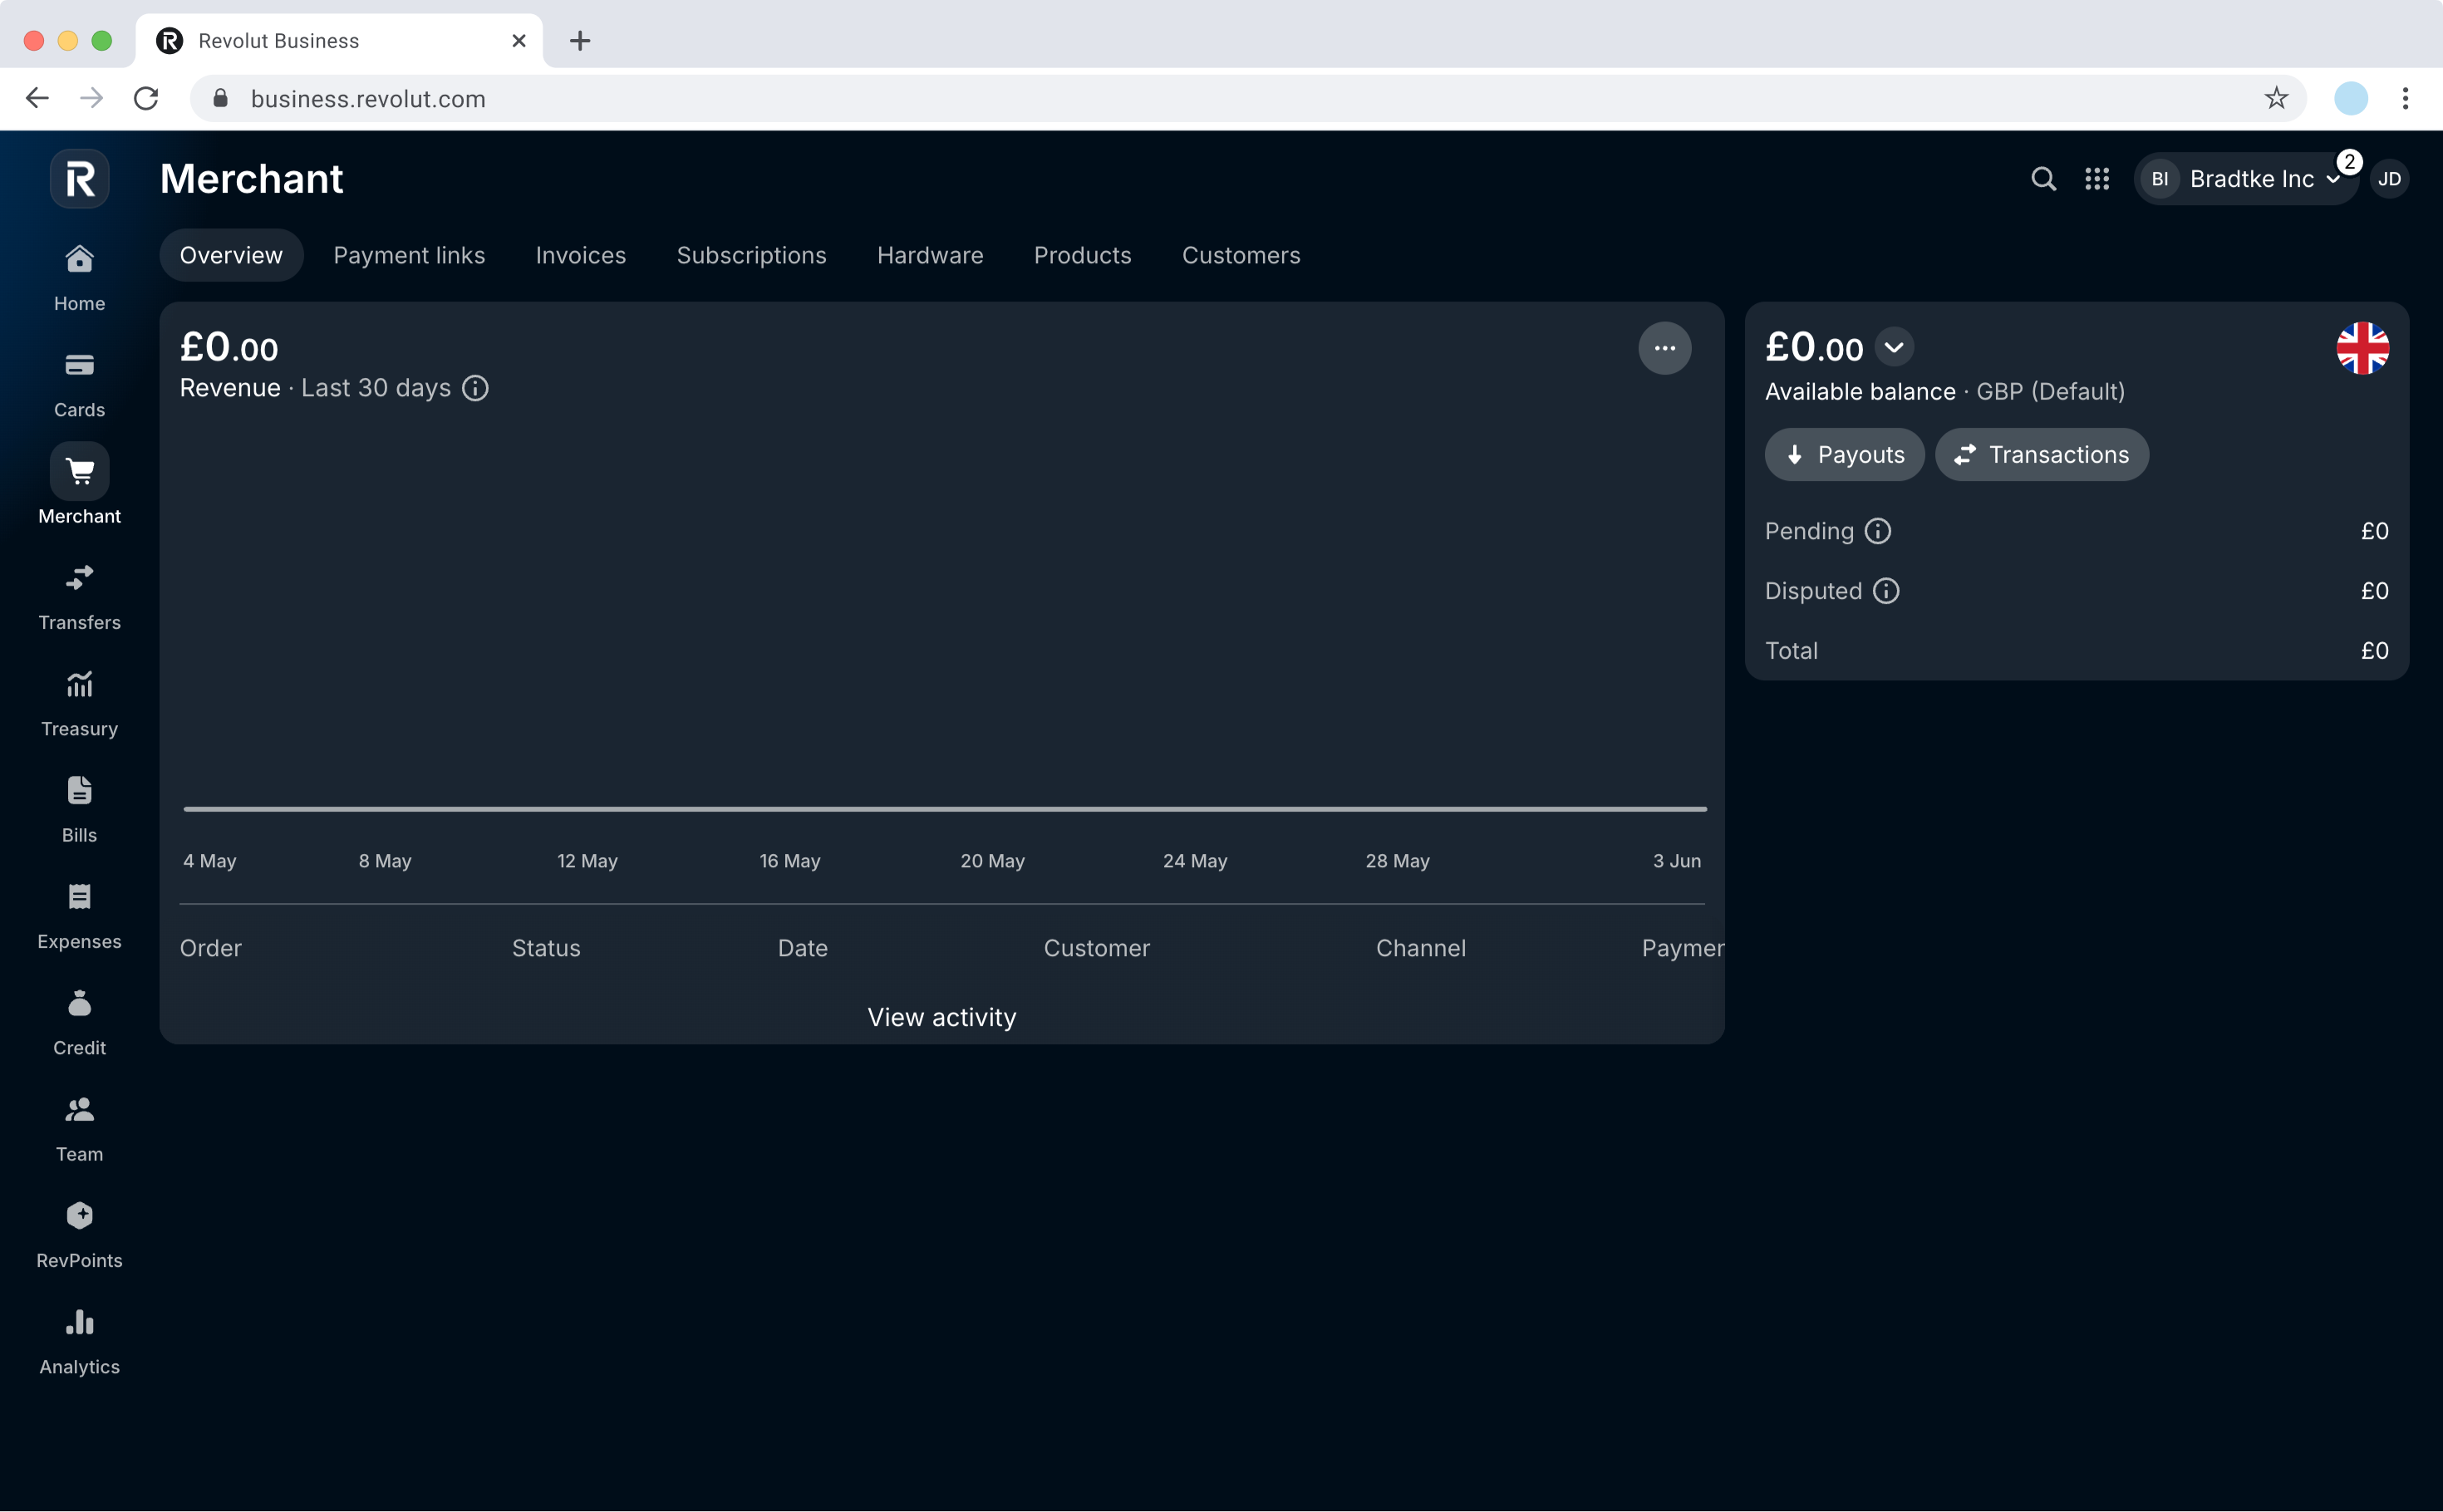Click the JD user avatar
2443x1512 pixels.
click(x=2389, y=179)
